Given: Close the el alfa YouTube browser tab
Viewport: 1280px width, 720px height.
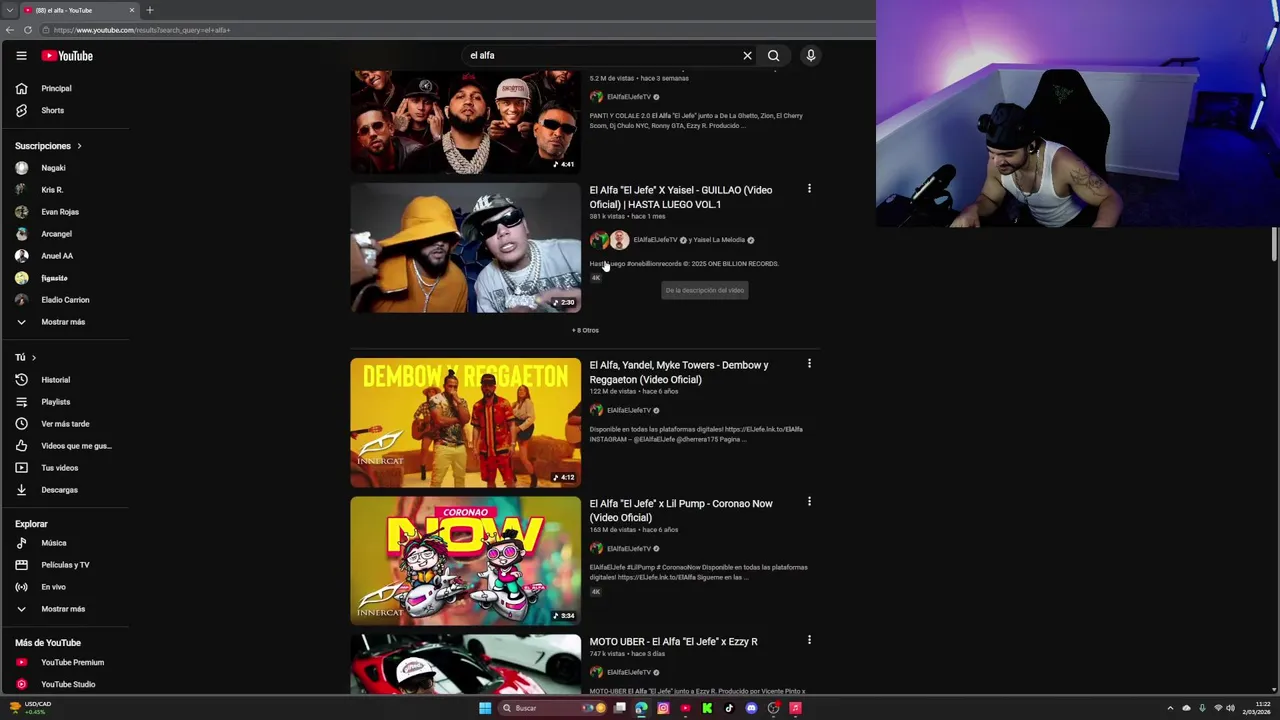Looking at the screenshot, I should pyautogui.click(x=132, y=10).
